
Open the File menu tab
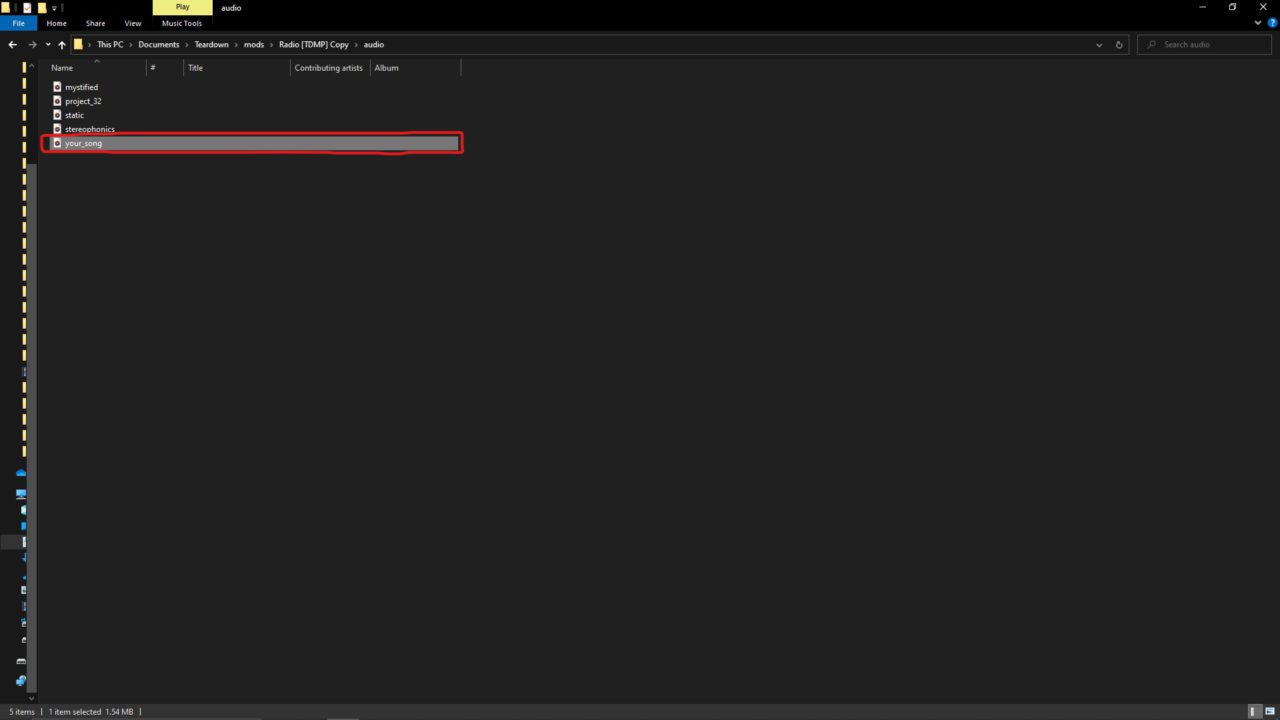point(18,23)
